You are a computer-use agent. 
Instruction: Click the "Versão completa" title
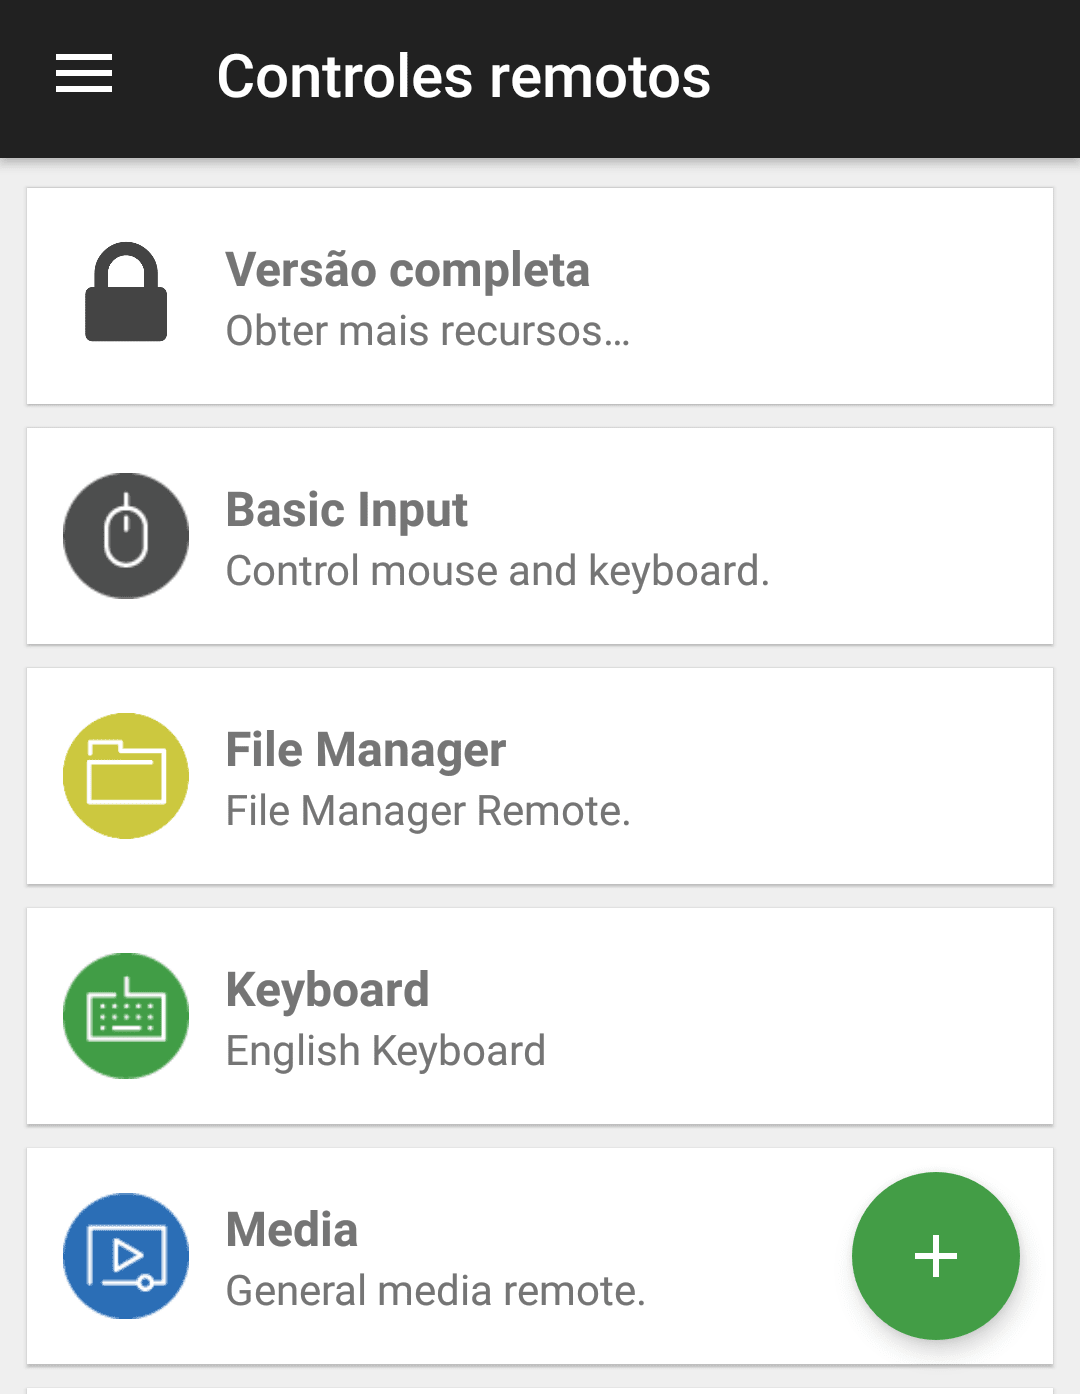pos(408,270)
